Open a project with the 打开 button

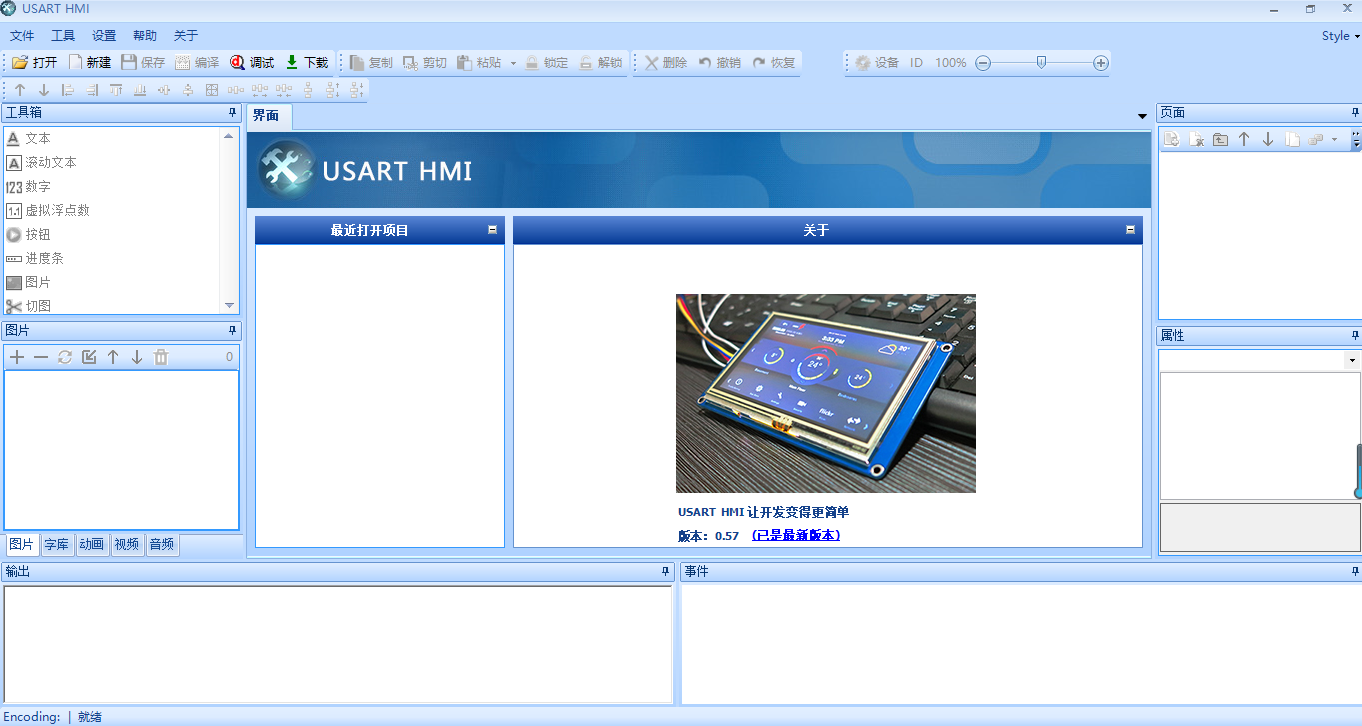35,62
